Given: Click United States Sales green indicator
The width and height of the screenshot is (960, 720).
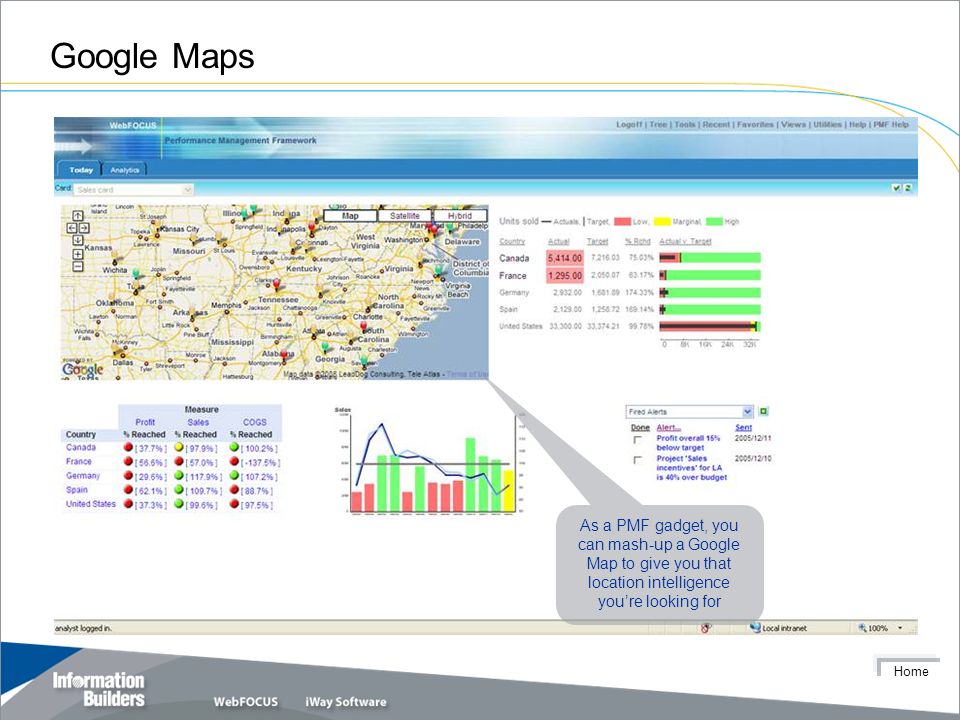Looking at the screenshot, I should click(179, 503).
